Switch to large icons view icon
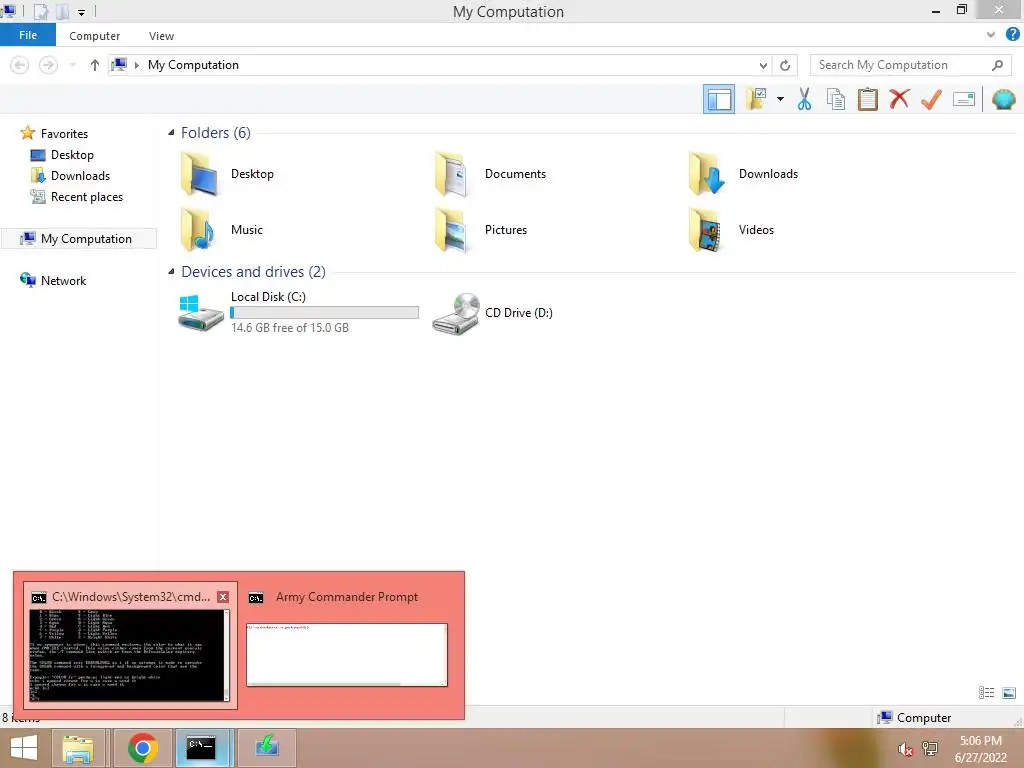This screenshot has height=768, width=1024. pyautogui.click(x=1009, y=693)
